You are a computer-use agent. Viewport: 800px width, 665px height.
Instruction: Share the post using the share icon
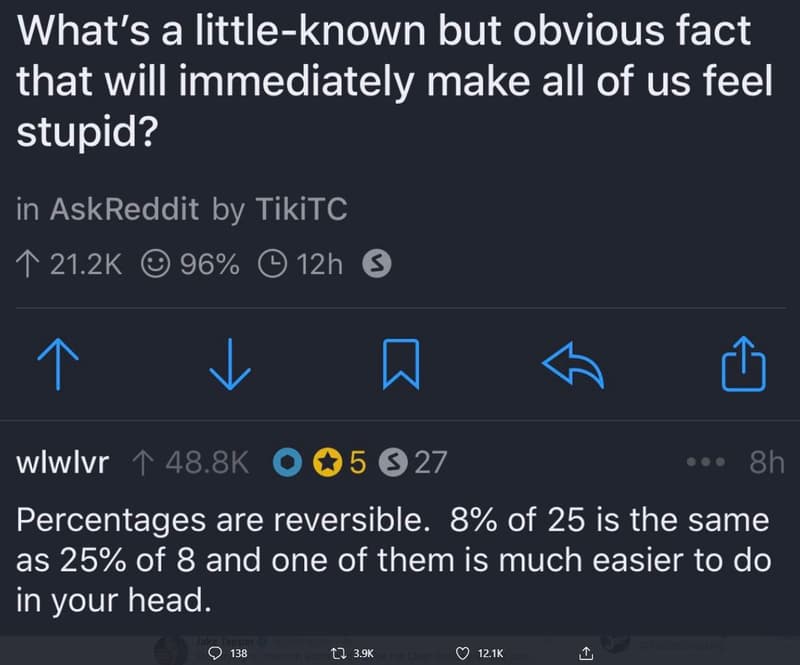click(742, 365)
